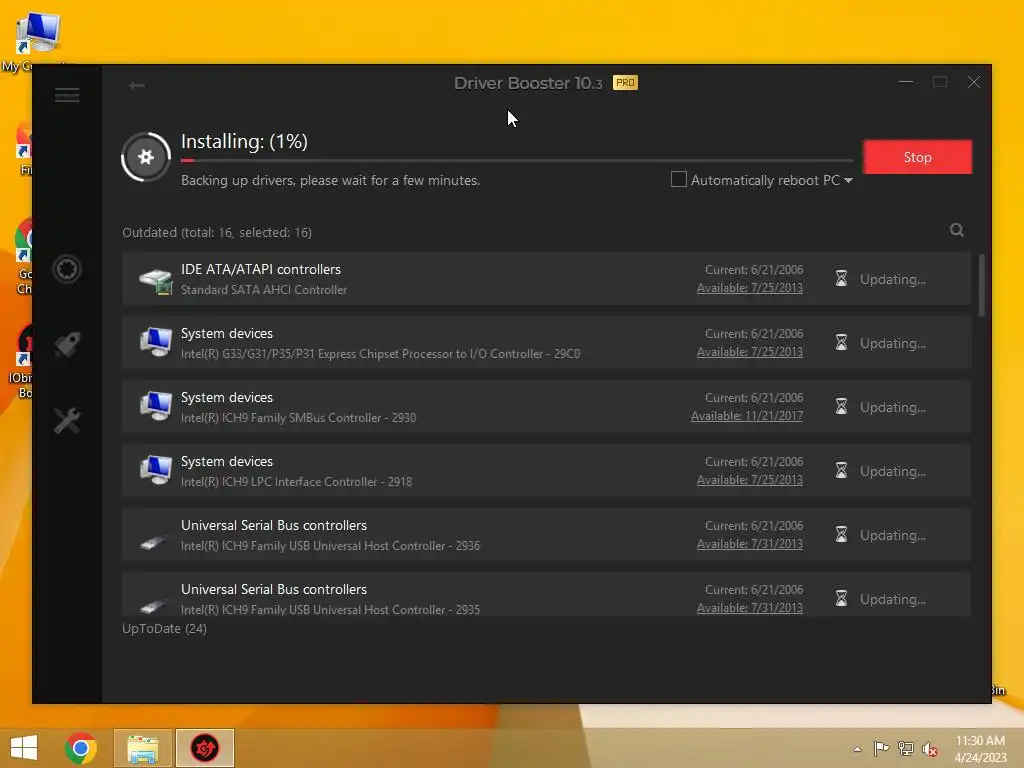
Task: Click Updating... status in the IDE ATA/ATAPI row
Action: (x=893, y=280)
